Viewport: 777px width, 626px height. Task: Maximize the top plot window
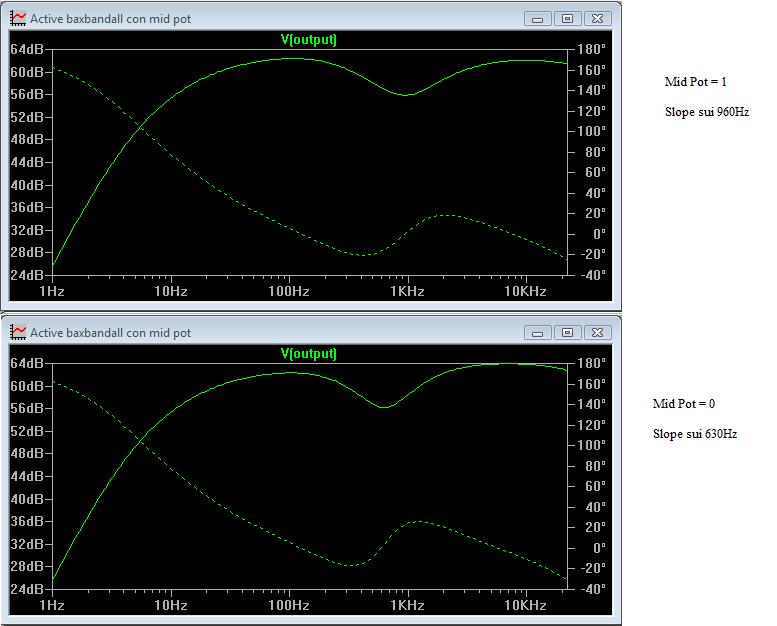[567, 18]
